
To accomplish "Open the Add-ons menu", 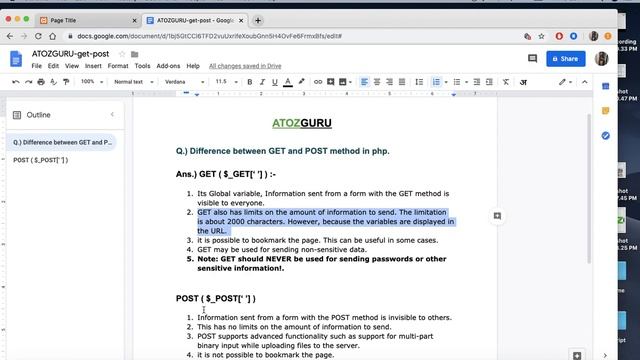I will point(168,66).
